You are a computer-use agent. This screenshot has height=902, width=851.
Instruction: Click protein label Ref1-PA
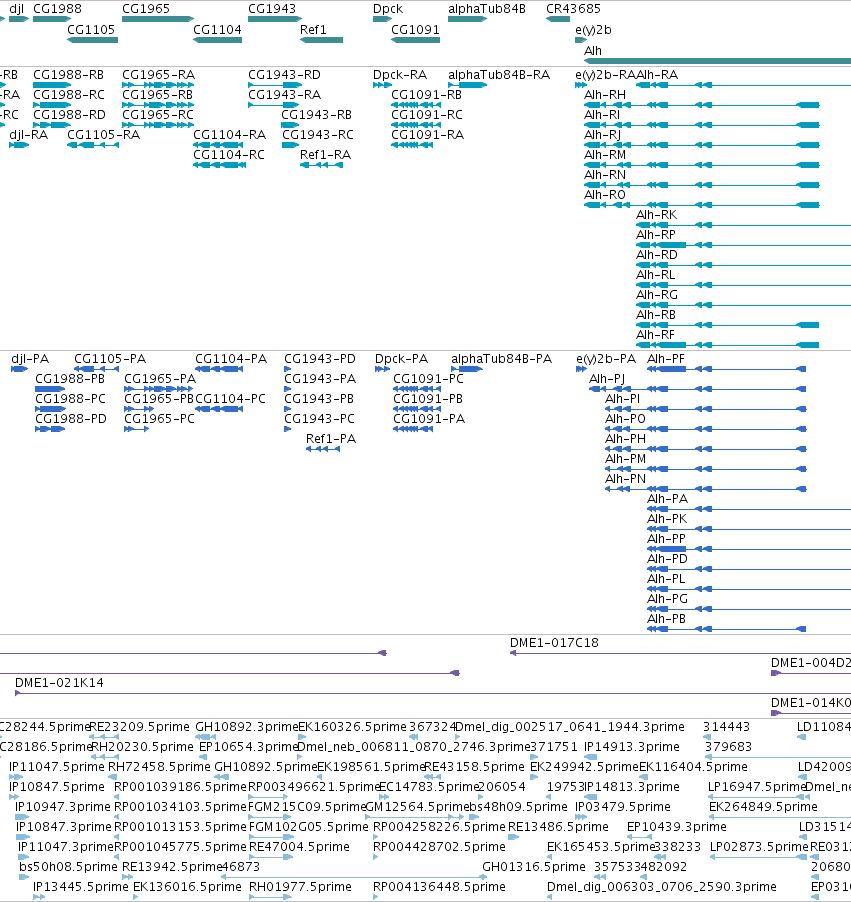pos(331,439)
